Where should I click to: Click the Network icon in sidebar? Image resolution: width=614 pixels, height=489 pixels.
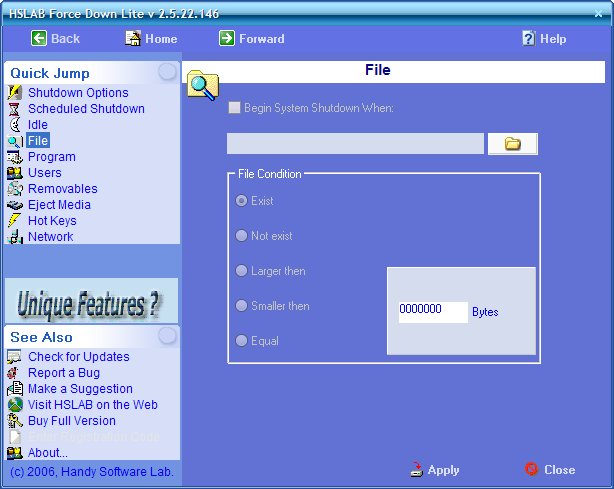[14, 237]
